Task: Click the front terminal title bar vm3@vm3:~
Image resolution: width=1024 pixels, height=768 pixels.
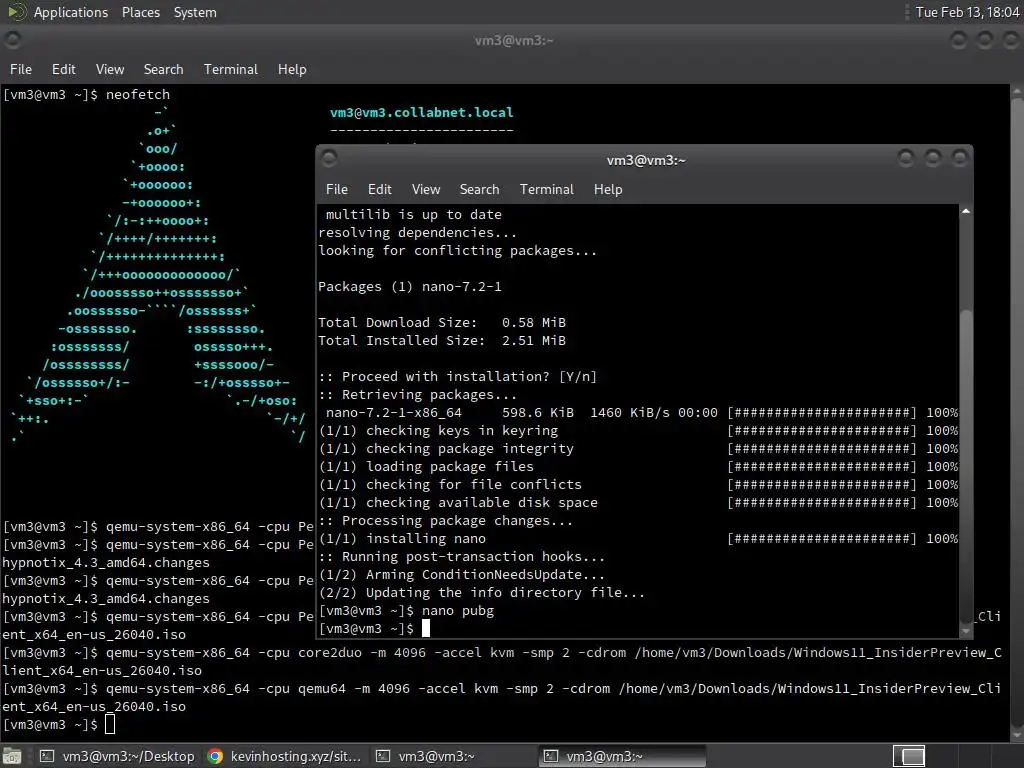Action: 646,160
